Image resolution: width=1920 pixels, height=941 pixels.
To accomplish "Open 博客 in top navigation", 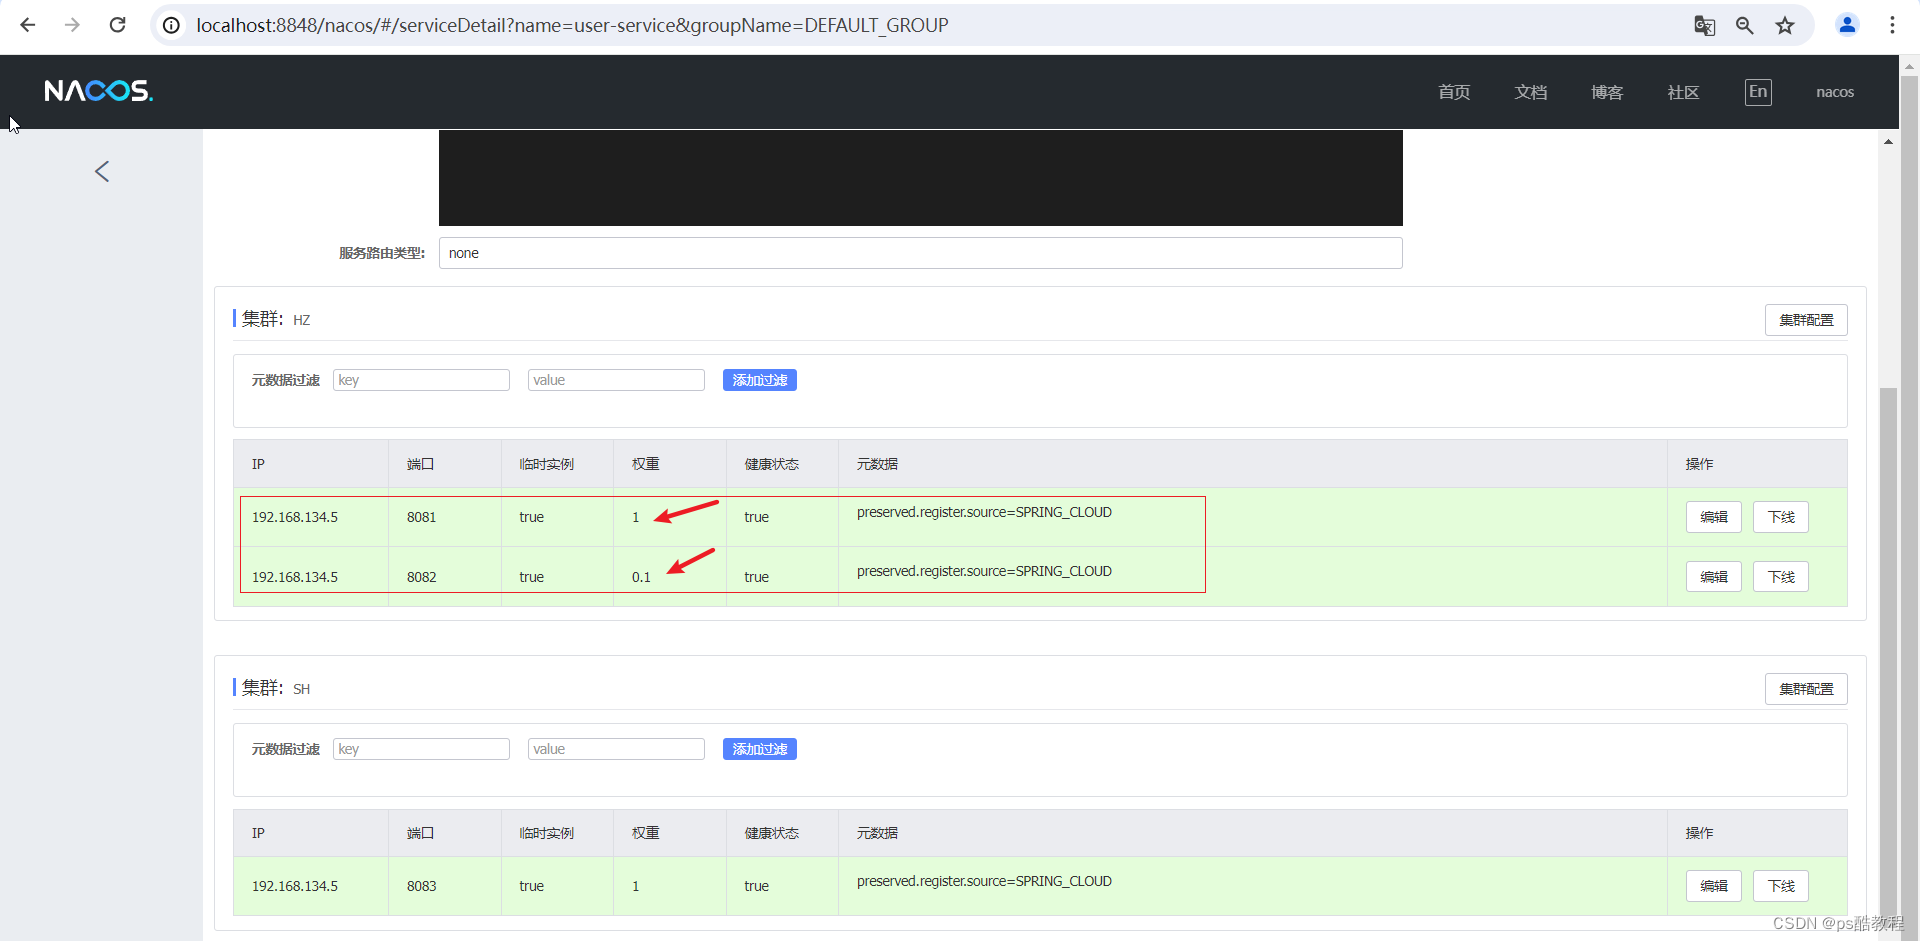I will pyautogui.click(x=1607, y=92).
